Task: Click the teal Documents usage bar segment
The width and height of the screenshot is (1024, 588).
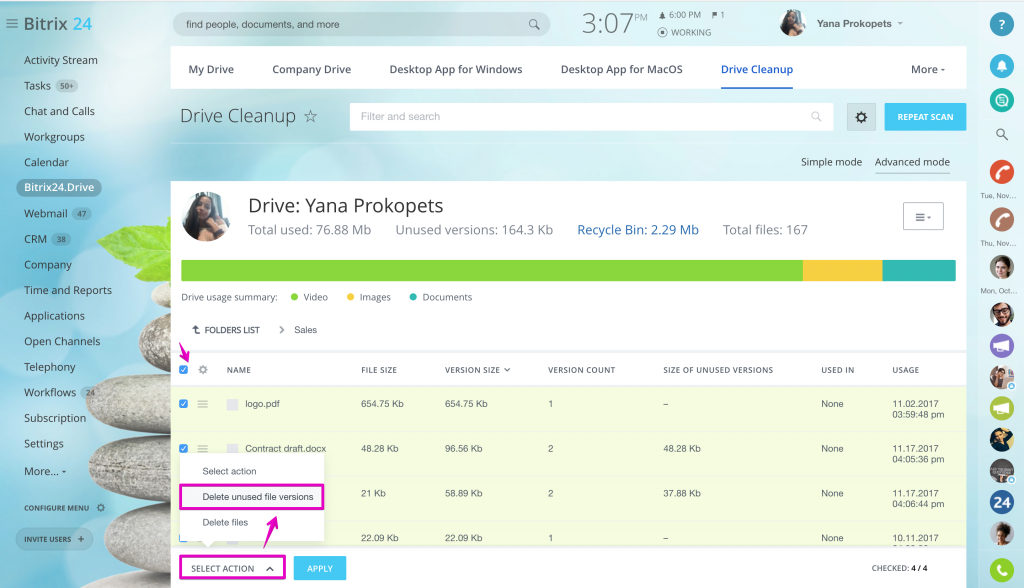Action: [919, 270]
